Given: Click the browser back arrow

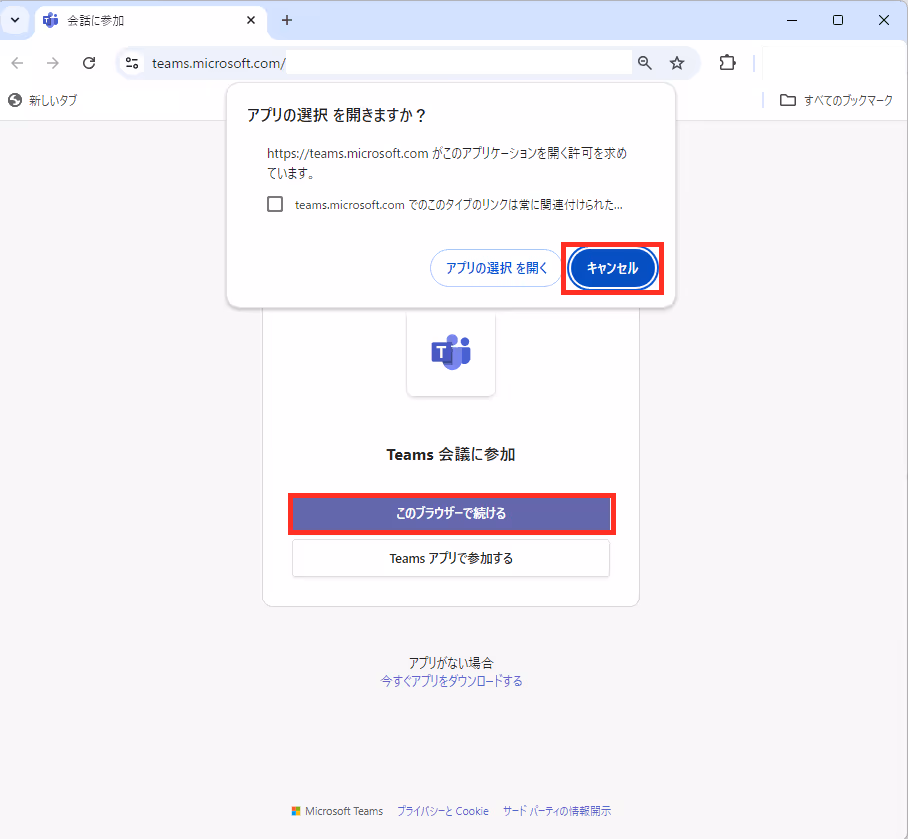Looking at the screenshot, I should pyautogui.click(x=17, y=63).
